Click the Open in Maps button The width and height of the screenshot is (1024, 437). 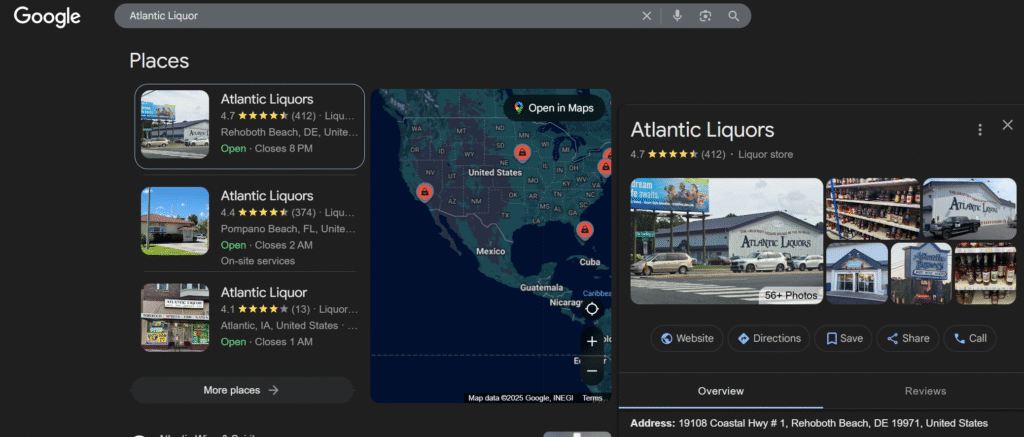click(x=554, y=108)
